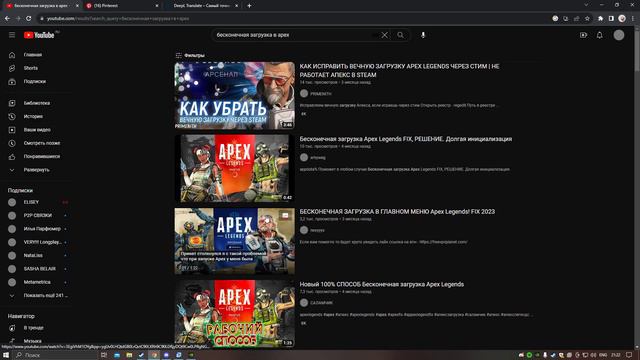The image size is (640, 360).
Task: Open the browser extensions puzzle icon
Action: tap(600, 18)
